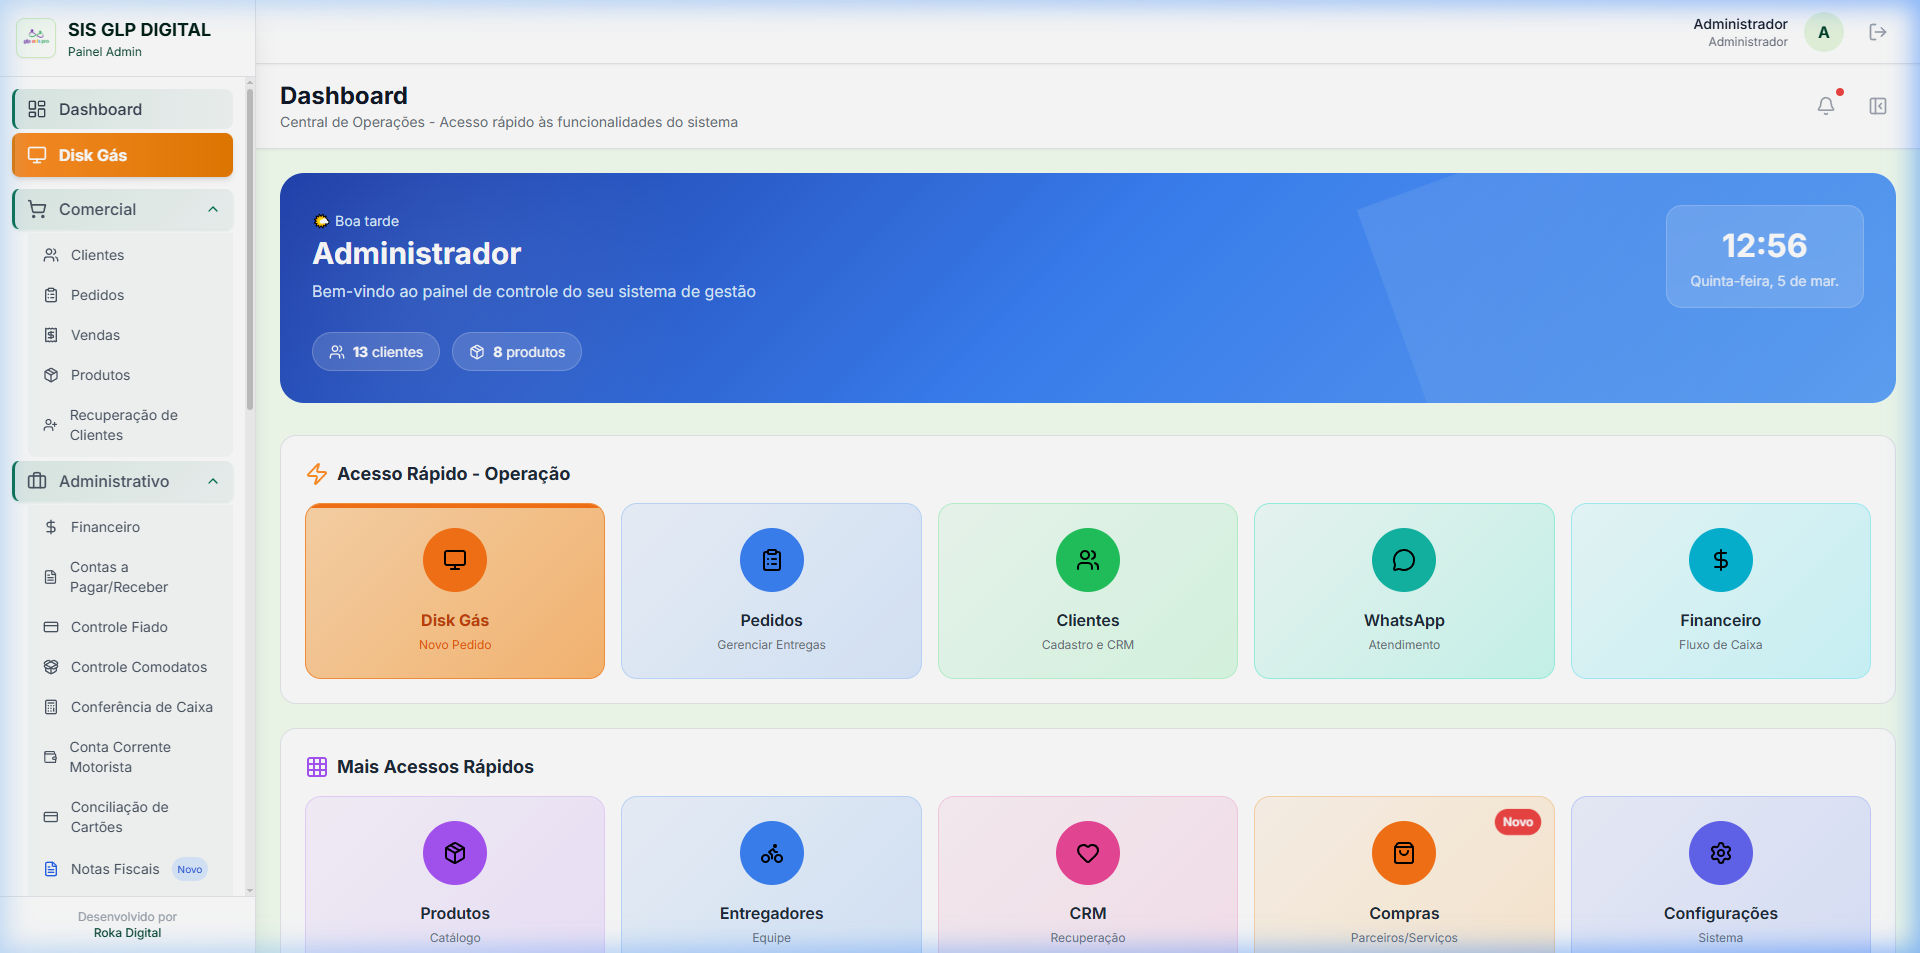
Task: Click the notification bell icon
Action: [1825, 106]
